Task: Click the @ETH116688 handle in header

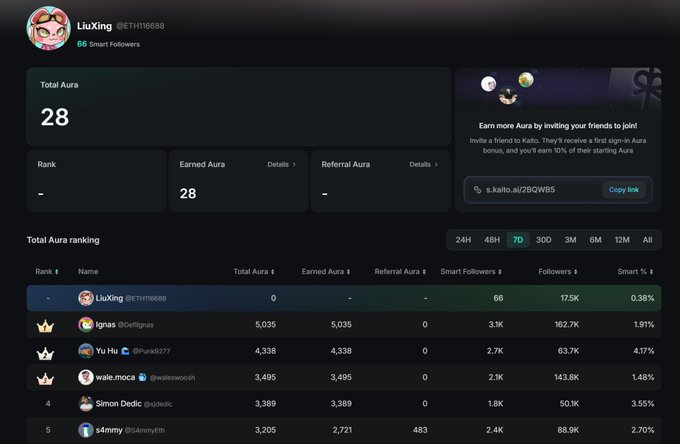Action: (140, 26)
